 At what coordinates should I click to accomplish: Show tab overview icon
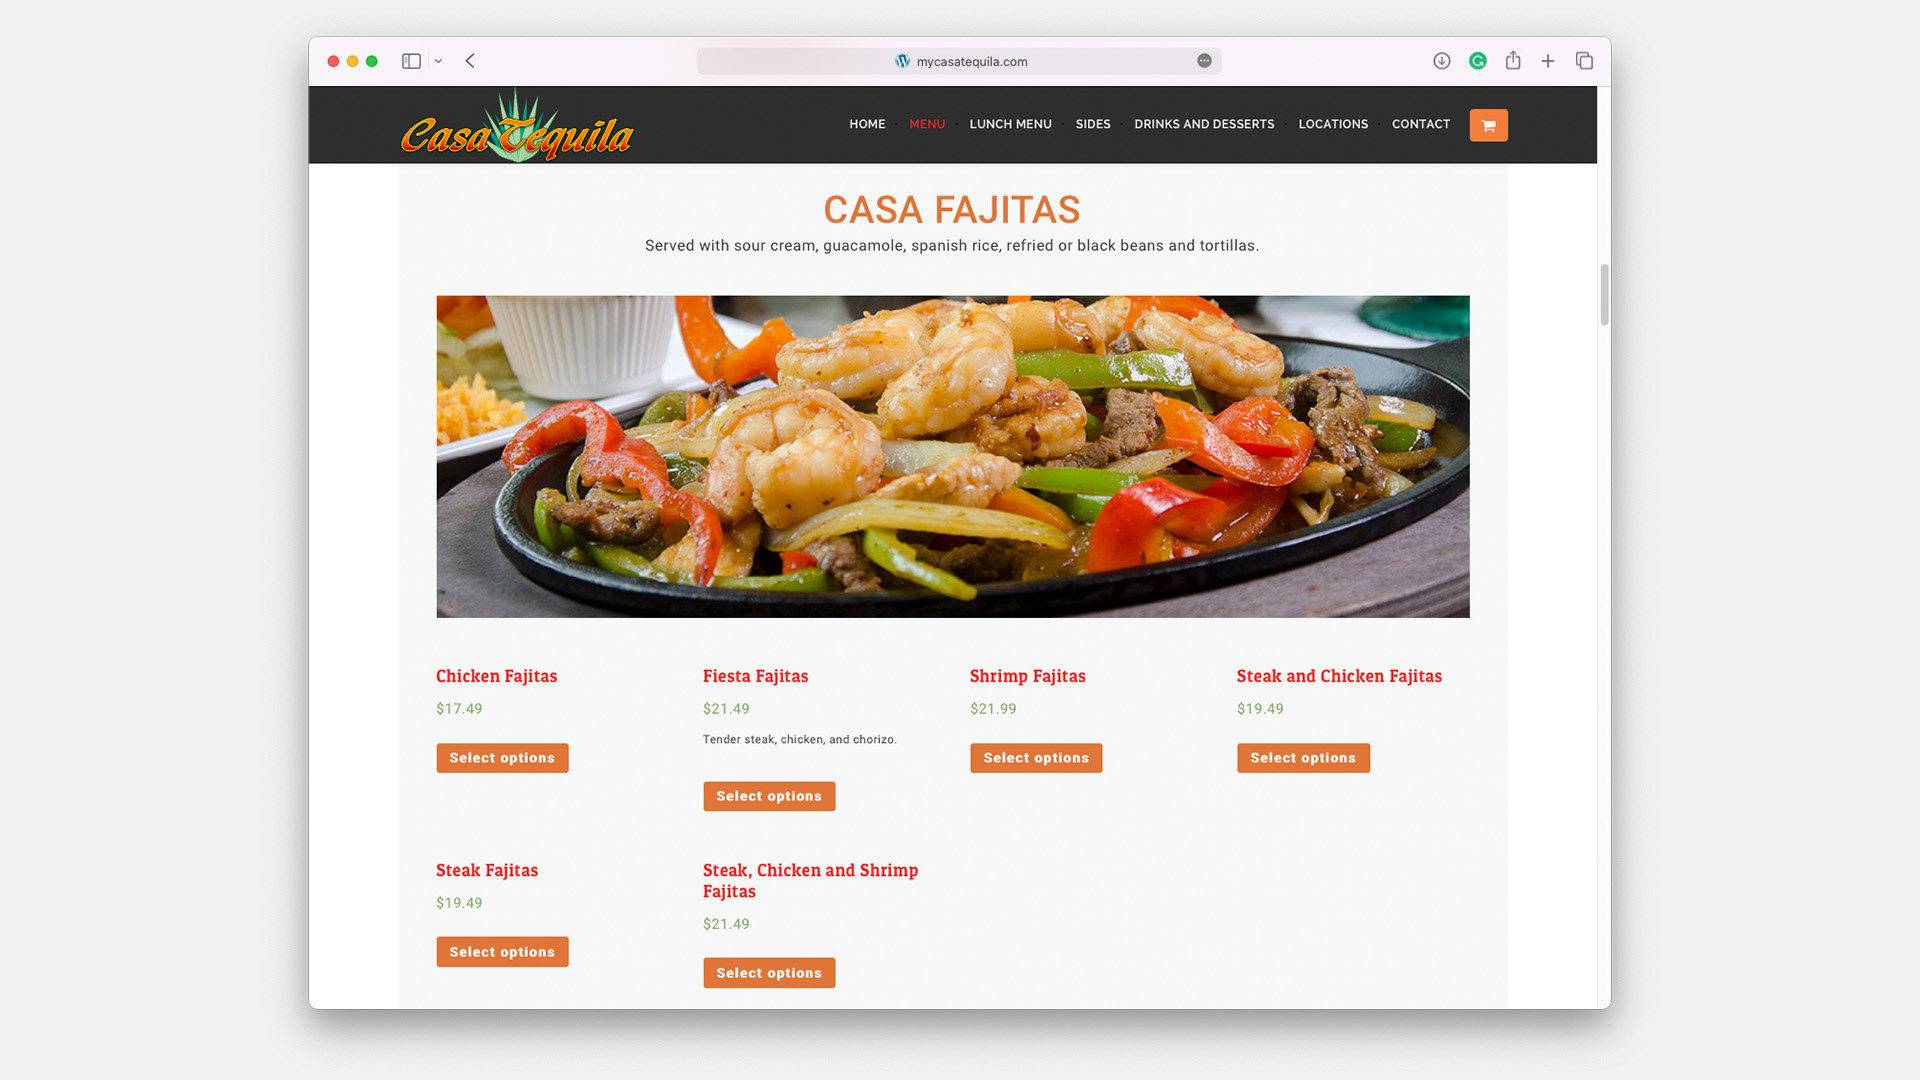1584,61
